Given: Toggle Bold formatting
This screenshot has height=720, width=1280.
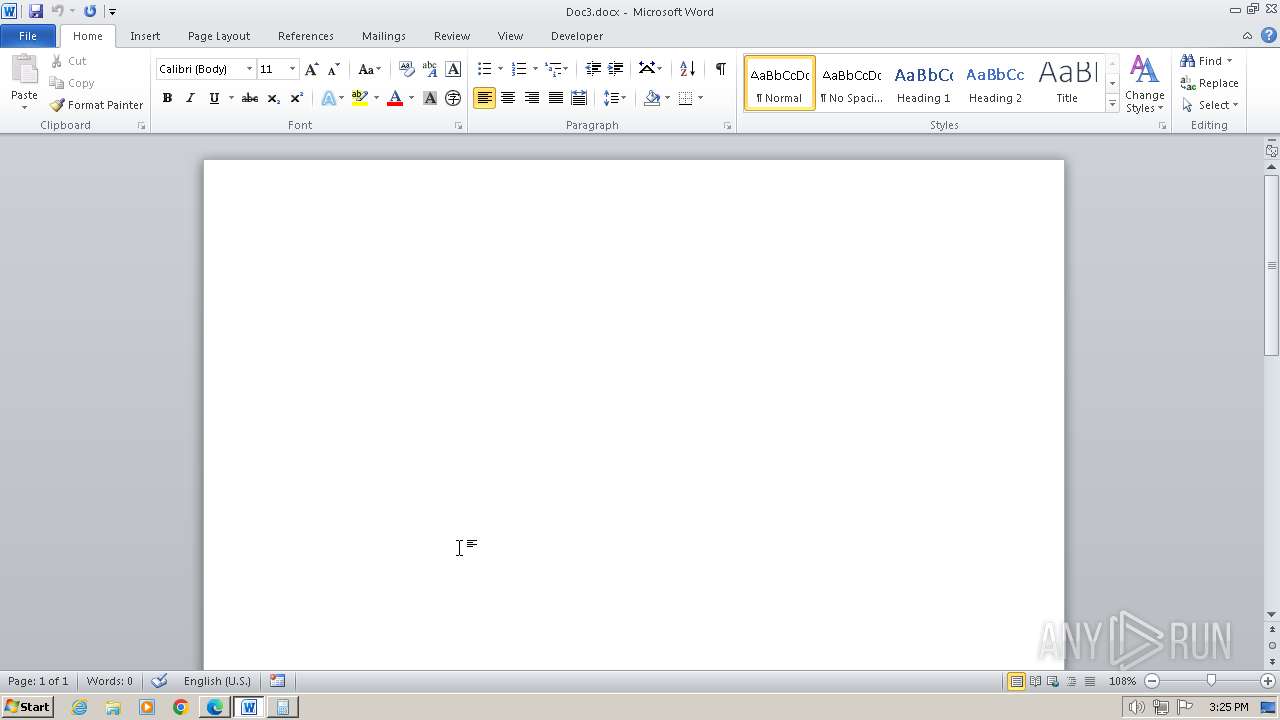Looking at the screenshot, I should click(x=167, y=98).
